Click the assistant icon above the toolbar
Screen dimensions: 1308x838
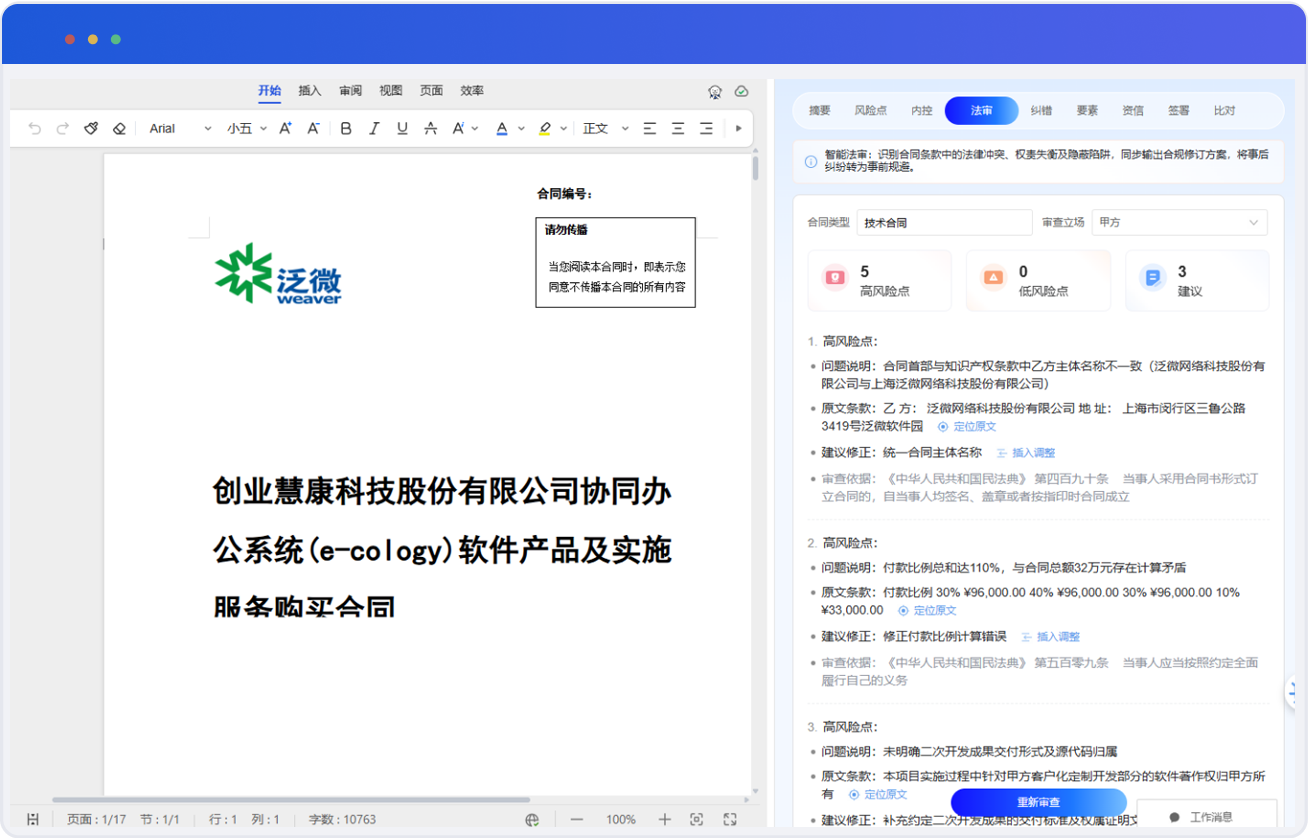click(715, 91)
